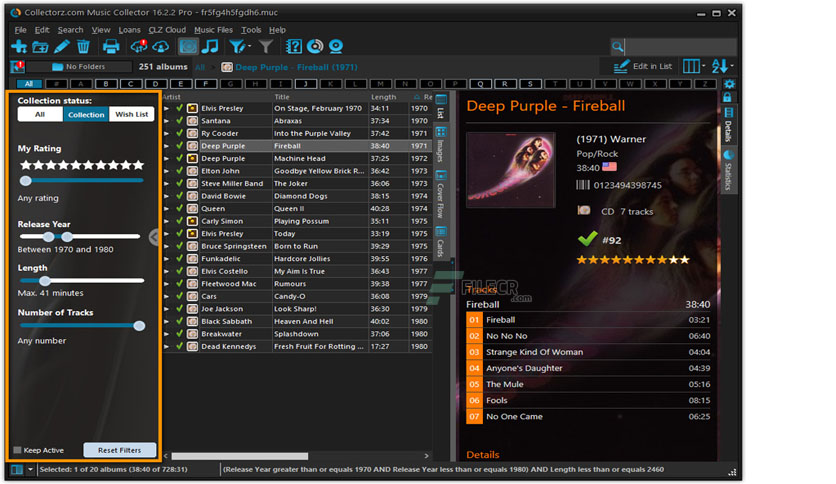
Task: Click the Title column header
Action: pyautogui.click(x=282, y=97)
